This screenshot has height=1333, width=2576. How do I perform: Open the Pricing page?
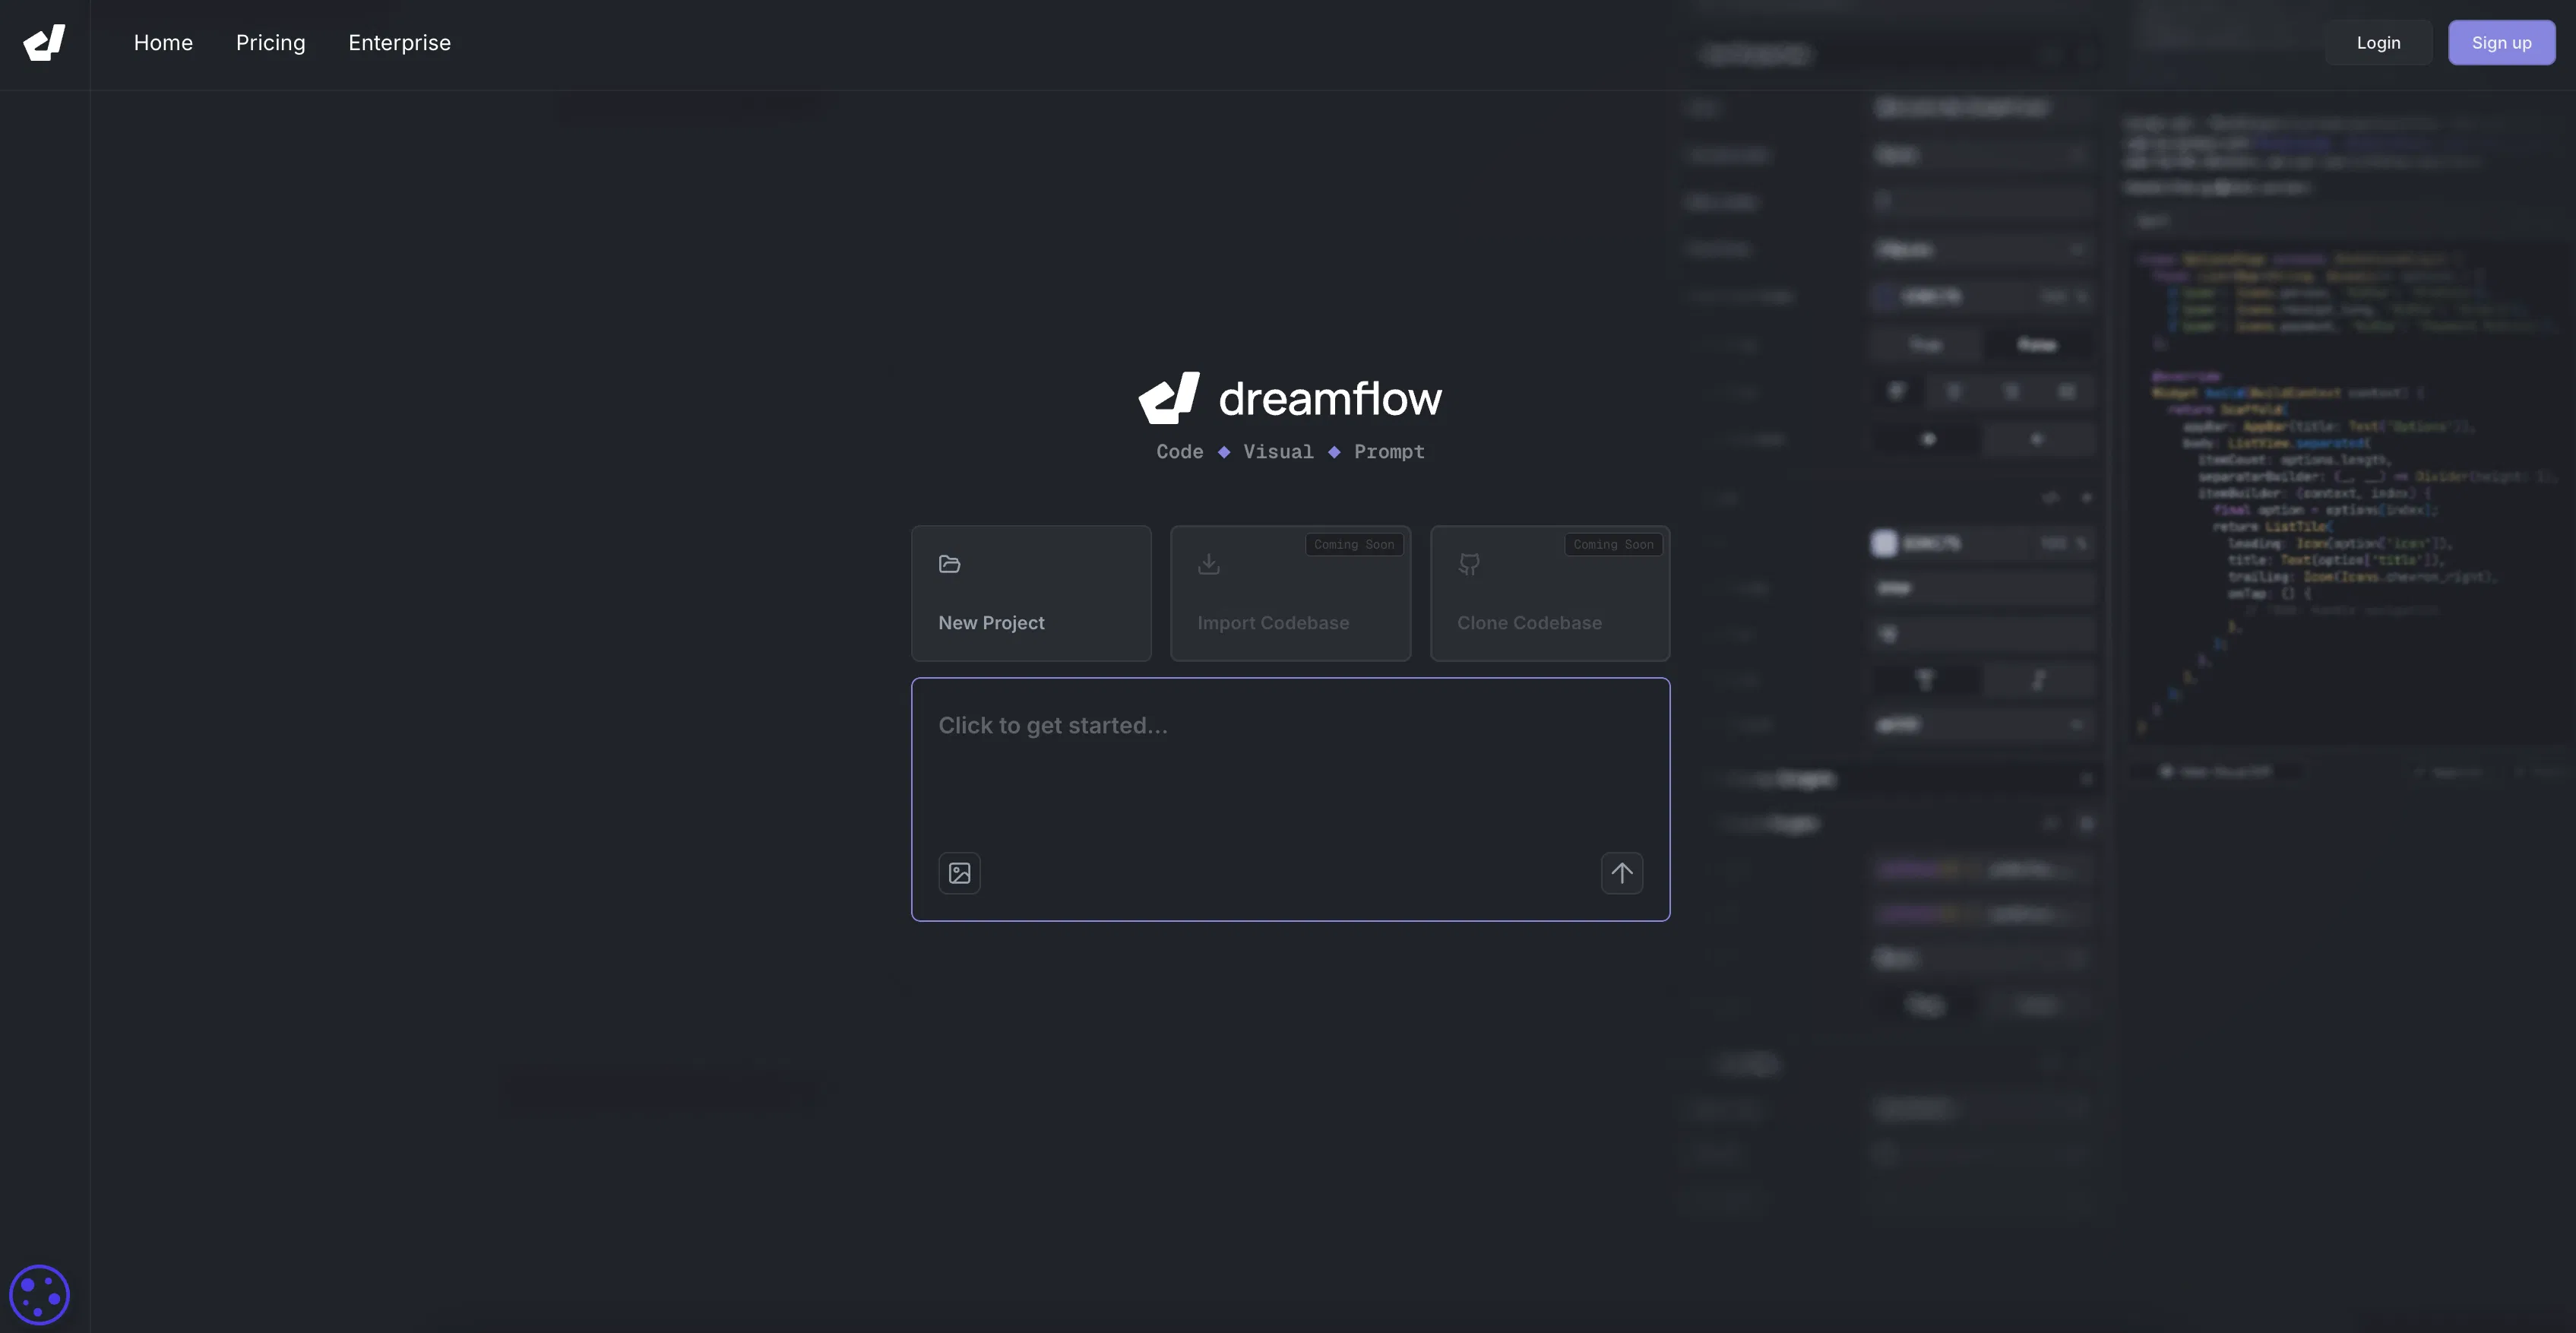tap(270, 42)
